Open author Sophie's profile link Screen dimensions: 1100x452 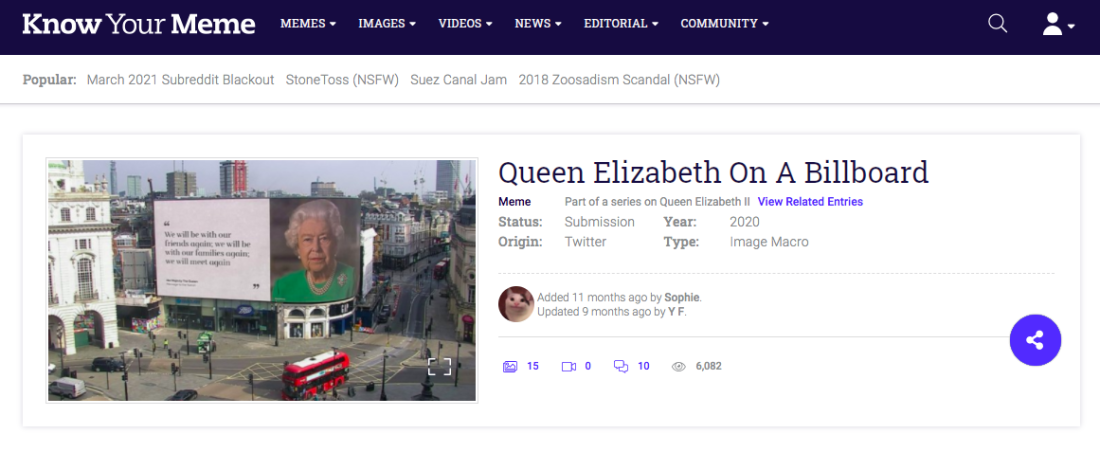coord(682,298)
